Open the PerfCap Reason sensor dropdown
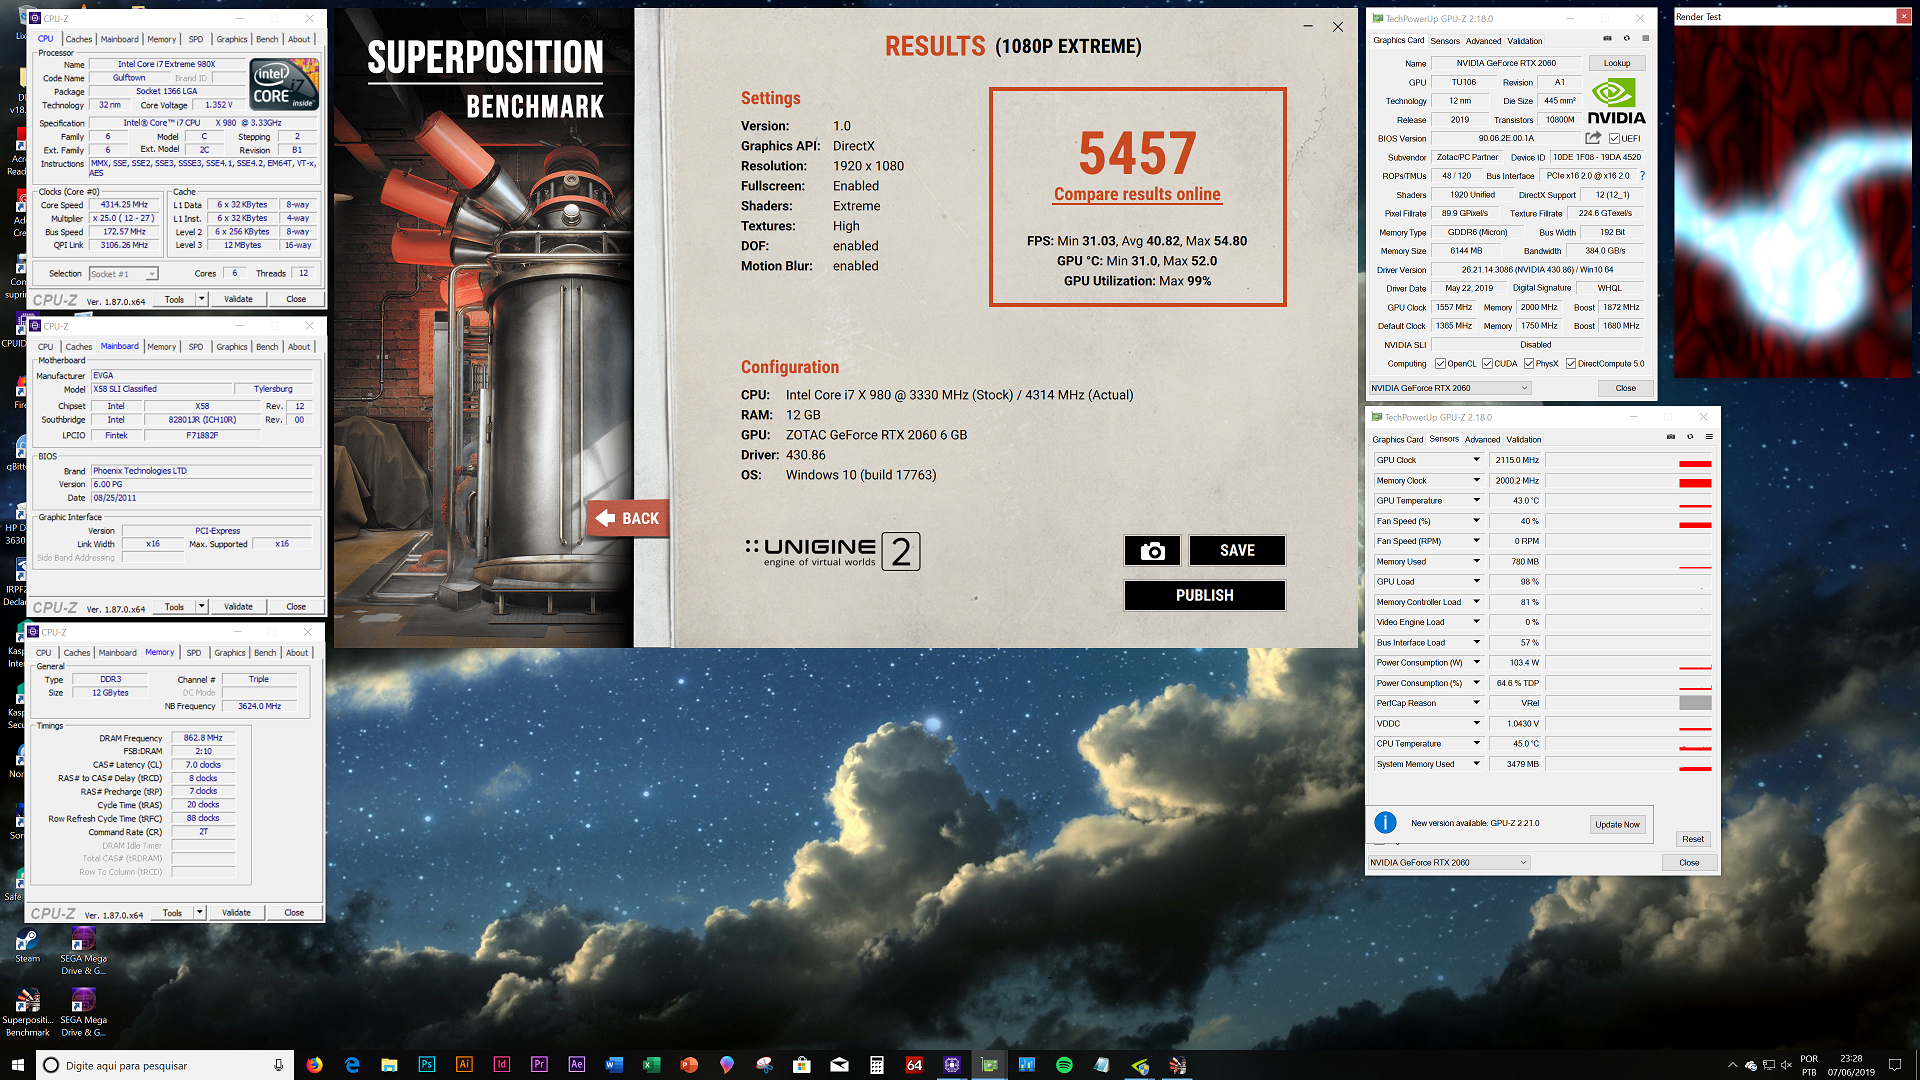The height and width of the screenshot is (1080, 1920). tap(1476, 703)
